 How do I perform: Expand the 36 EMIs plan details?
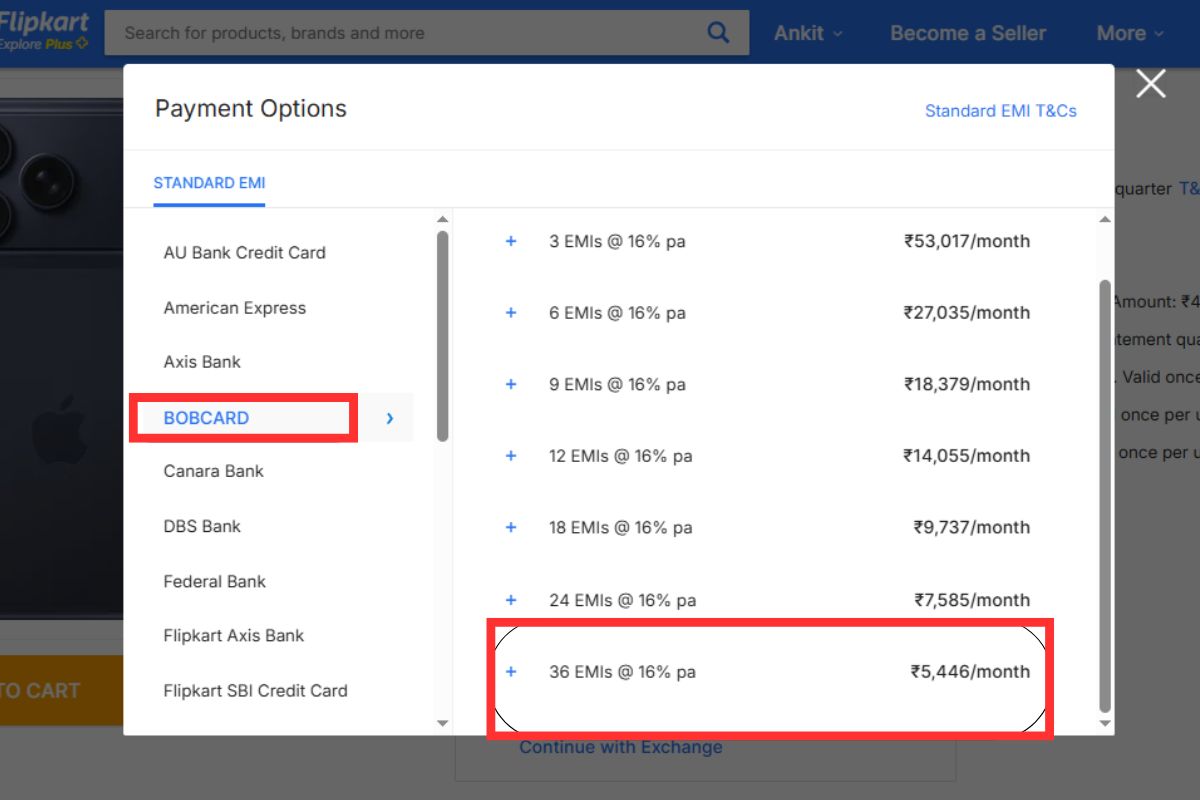click(x=511, y=672)
